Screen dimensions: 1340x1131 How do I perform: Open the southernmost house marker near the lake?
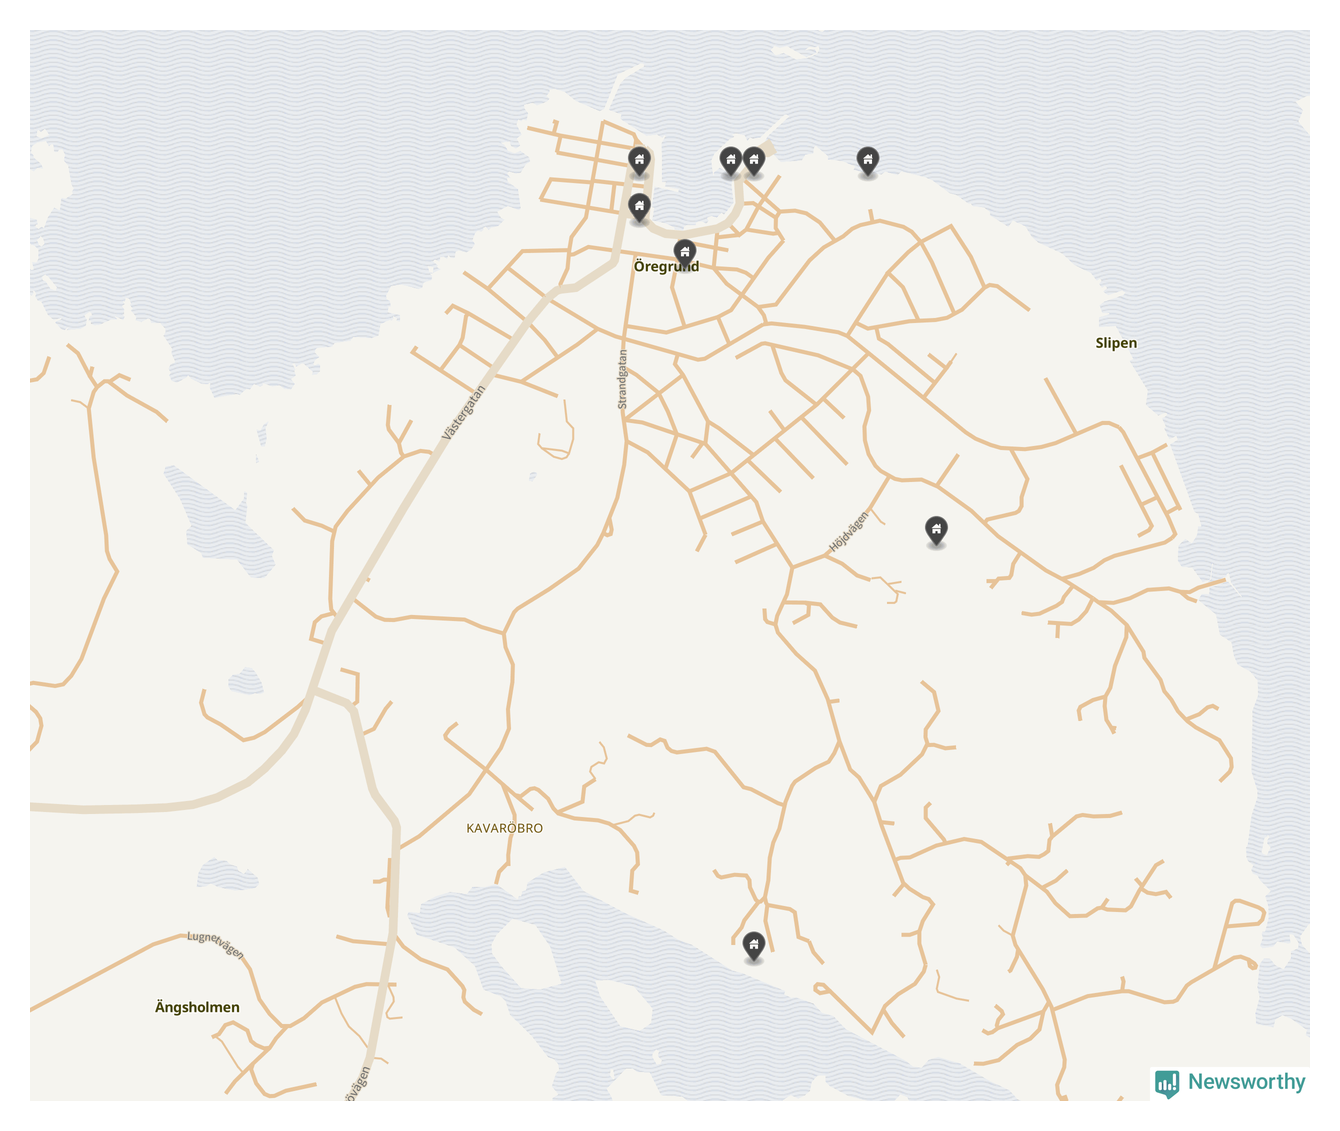(754, 944)
